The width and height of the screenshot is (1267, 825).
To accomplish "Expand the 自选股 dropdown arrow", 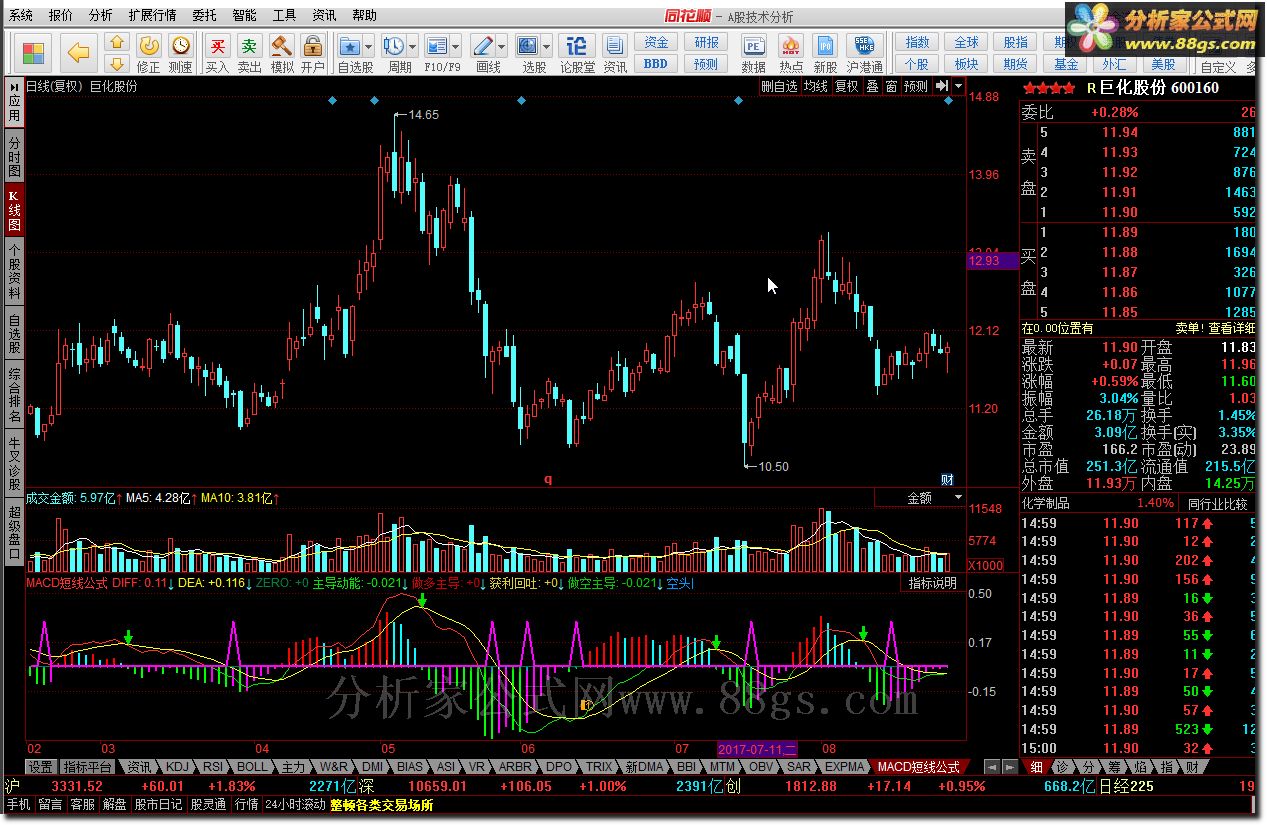I will 368,46.
